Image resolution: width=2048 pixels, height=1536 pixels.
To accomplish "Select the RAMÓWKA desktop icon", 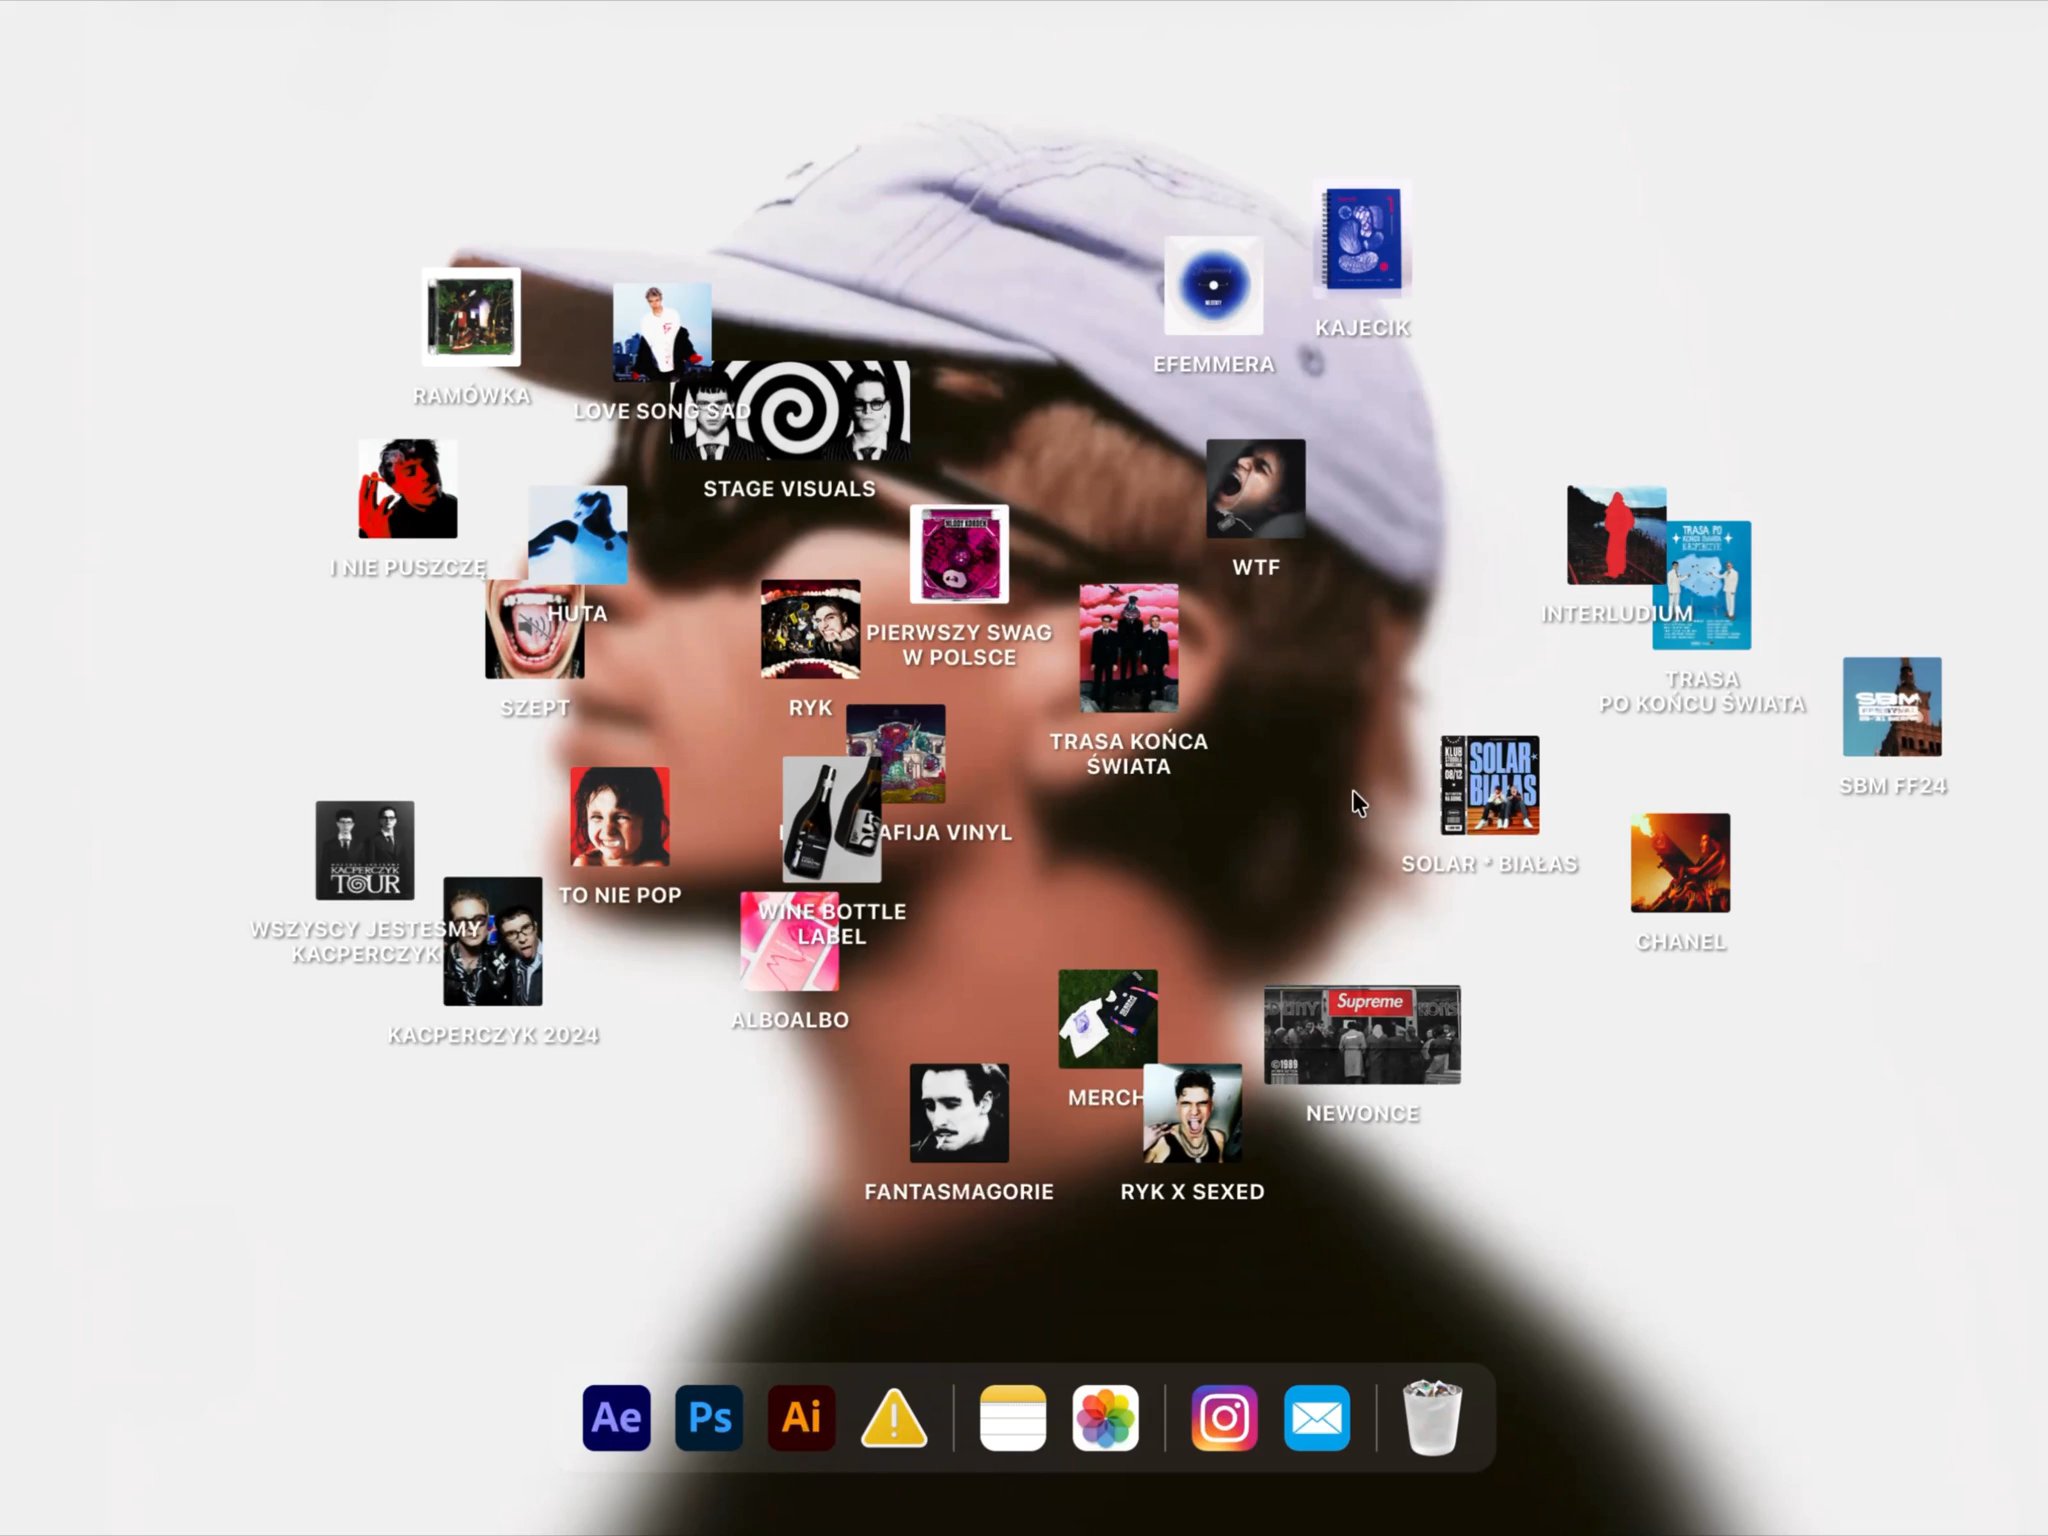I will click(x=471, y=317).
